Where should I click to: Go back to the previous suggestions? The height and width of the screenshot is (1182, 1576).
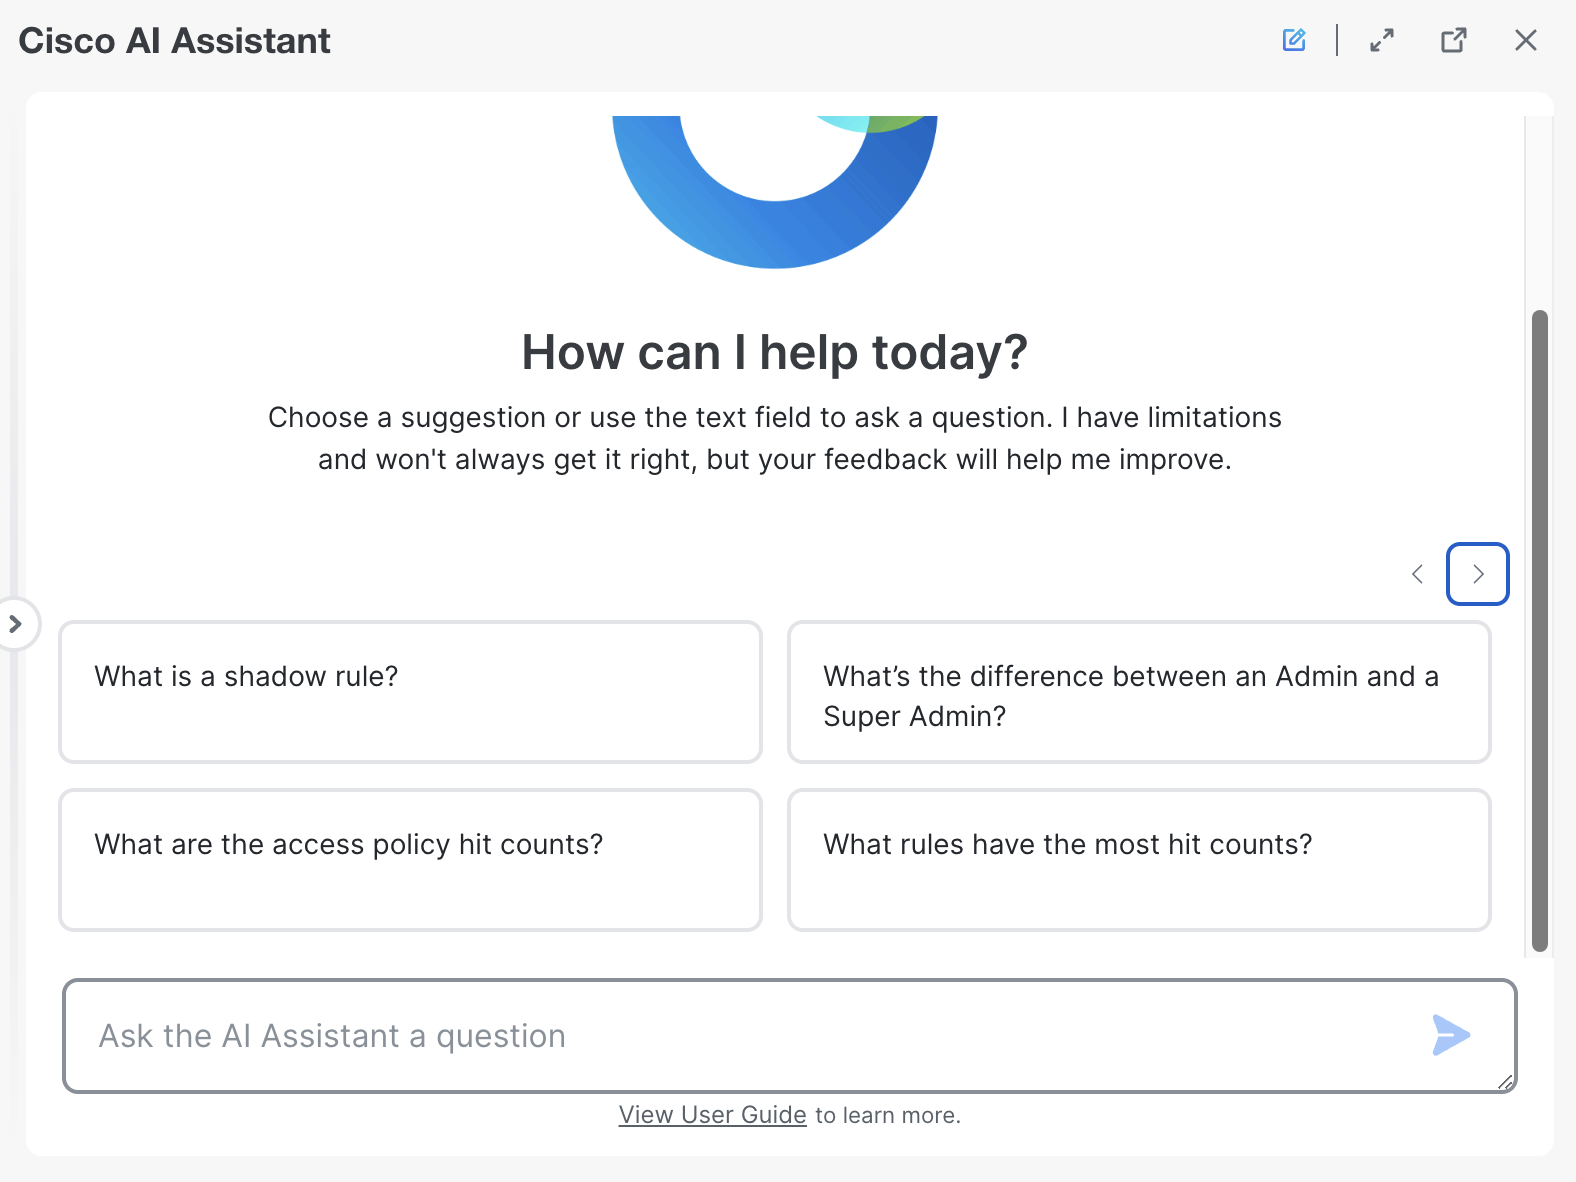click(1417, 574)
